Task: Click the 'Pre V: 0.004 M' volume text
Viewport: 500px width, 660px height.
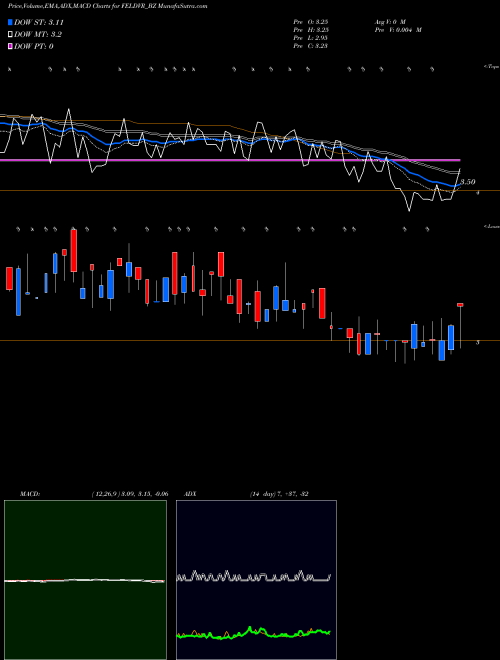Action: [398, 30]
